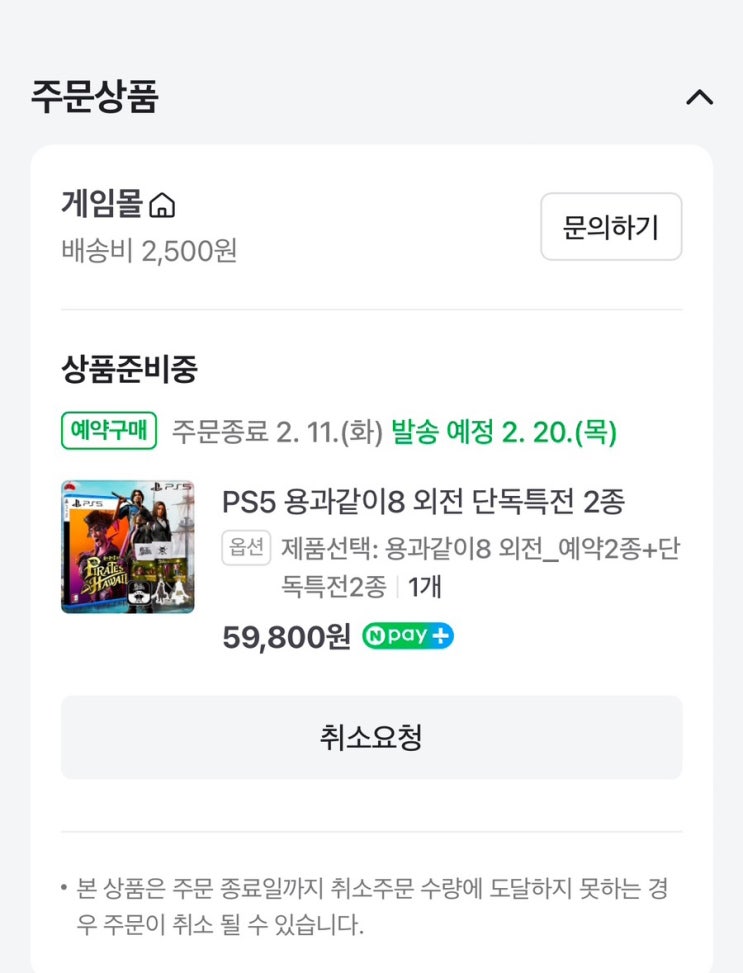Click the 1개 quantity label
The width and height of the screenshot is (743, 973).
[425, 585]
